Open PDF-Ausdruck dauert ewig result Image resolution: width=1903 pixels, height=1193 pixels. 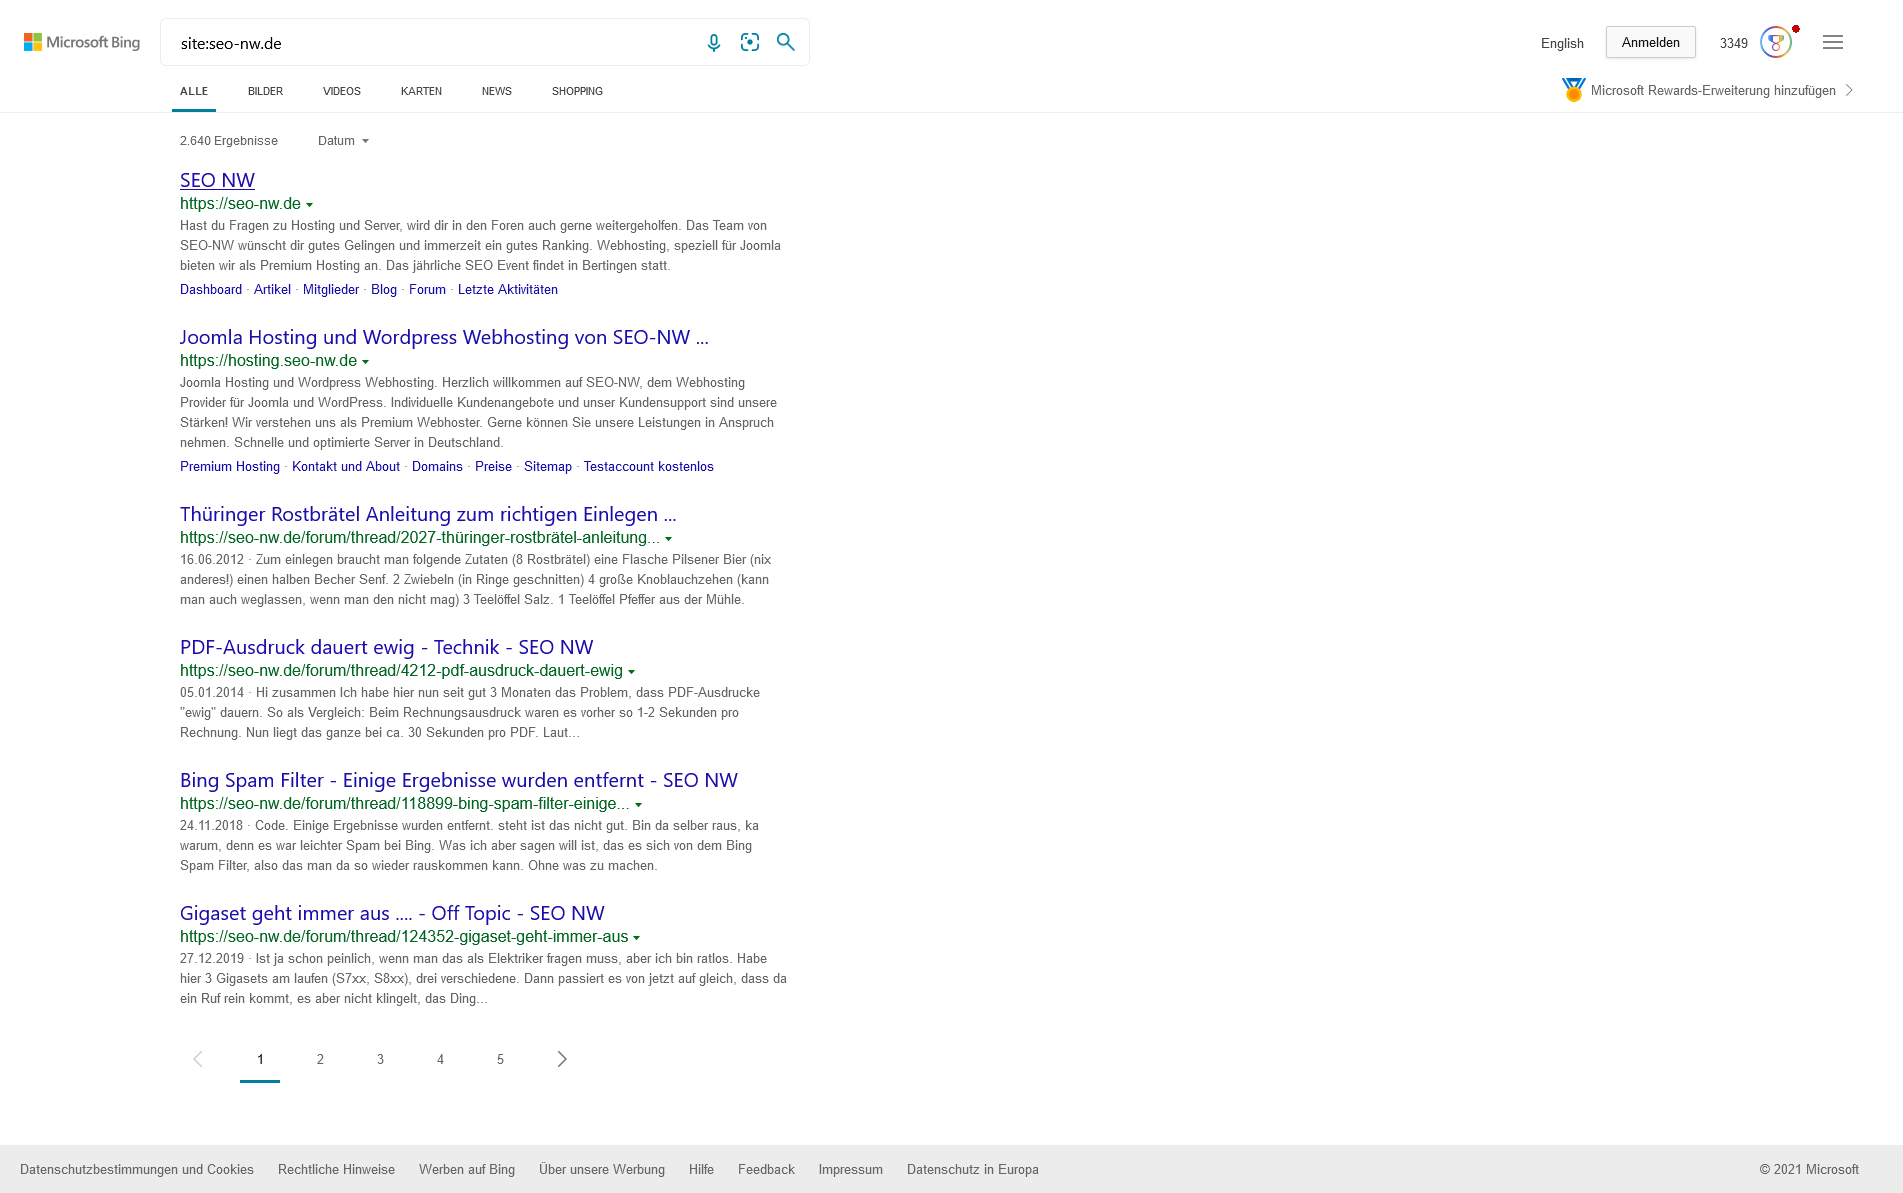coord(387,647)
